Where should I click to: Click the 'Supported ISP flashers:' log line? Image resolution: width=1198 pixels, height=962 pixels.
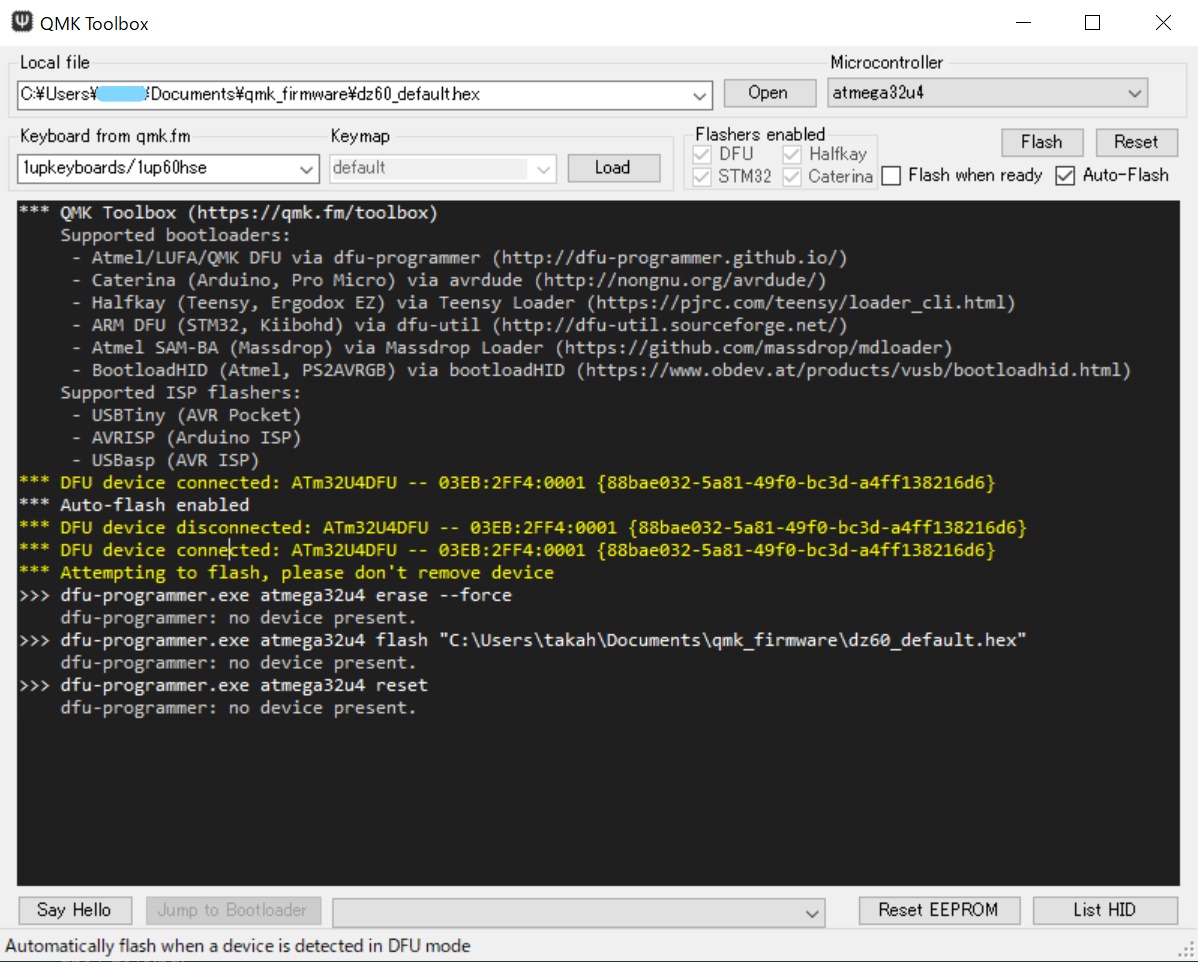tap(181, 393)
